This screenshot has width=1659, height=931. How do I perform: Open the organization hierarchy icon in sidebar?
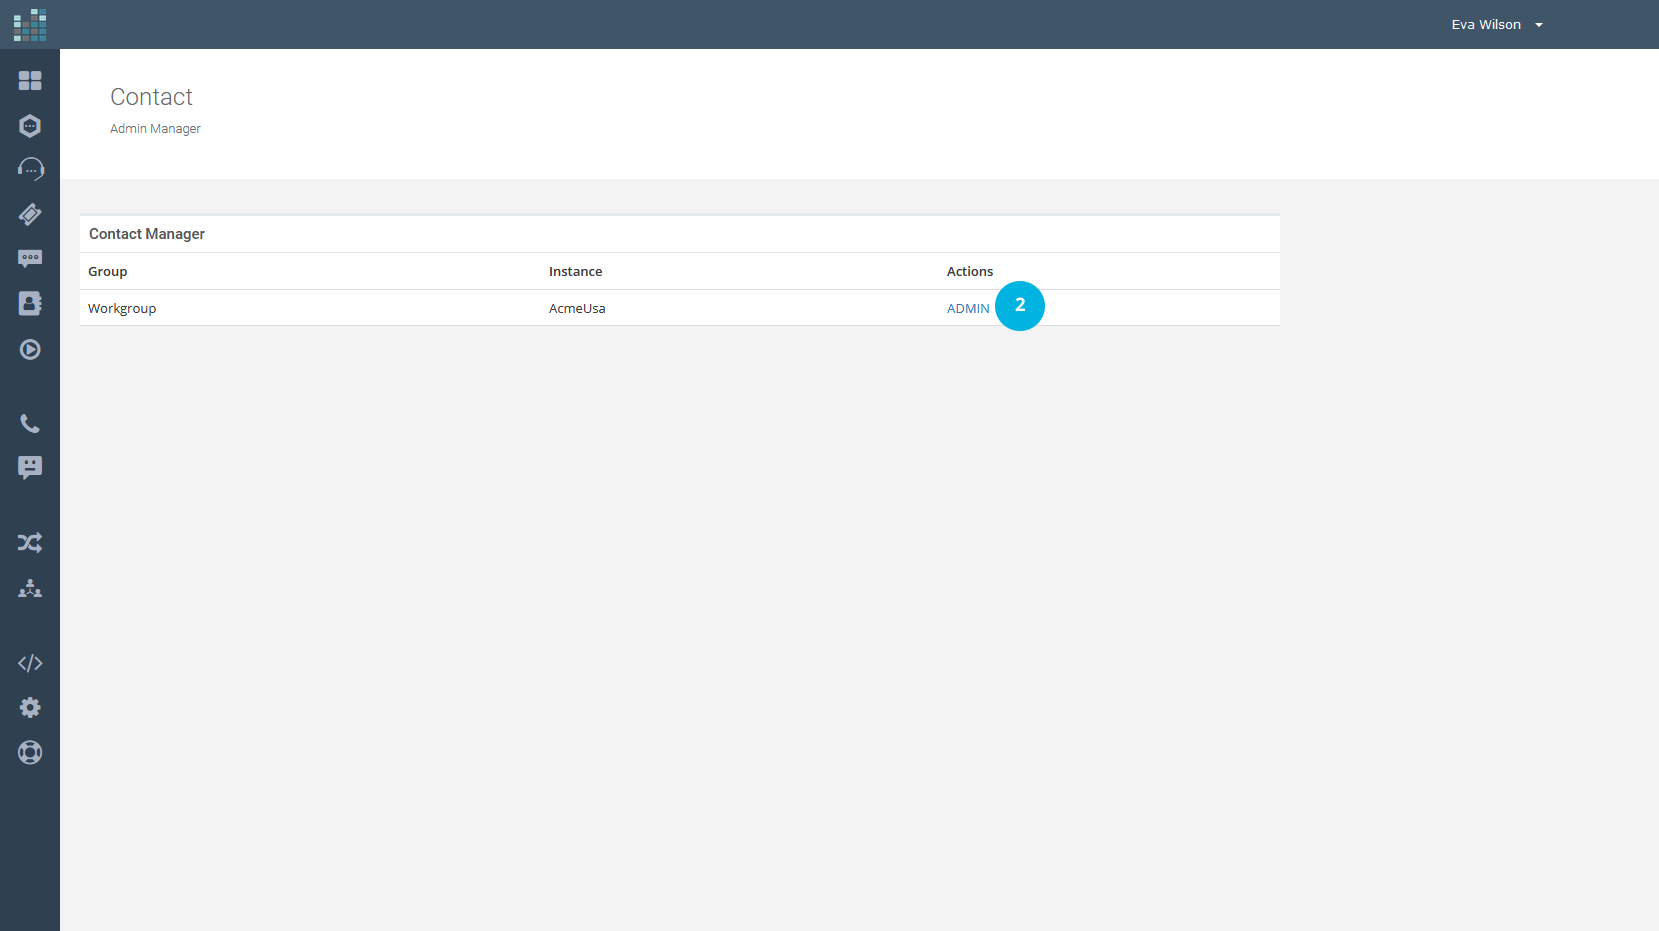(30, 588)
